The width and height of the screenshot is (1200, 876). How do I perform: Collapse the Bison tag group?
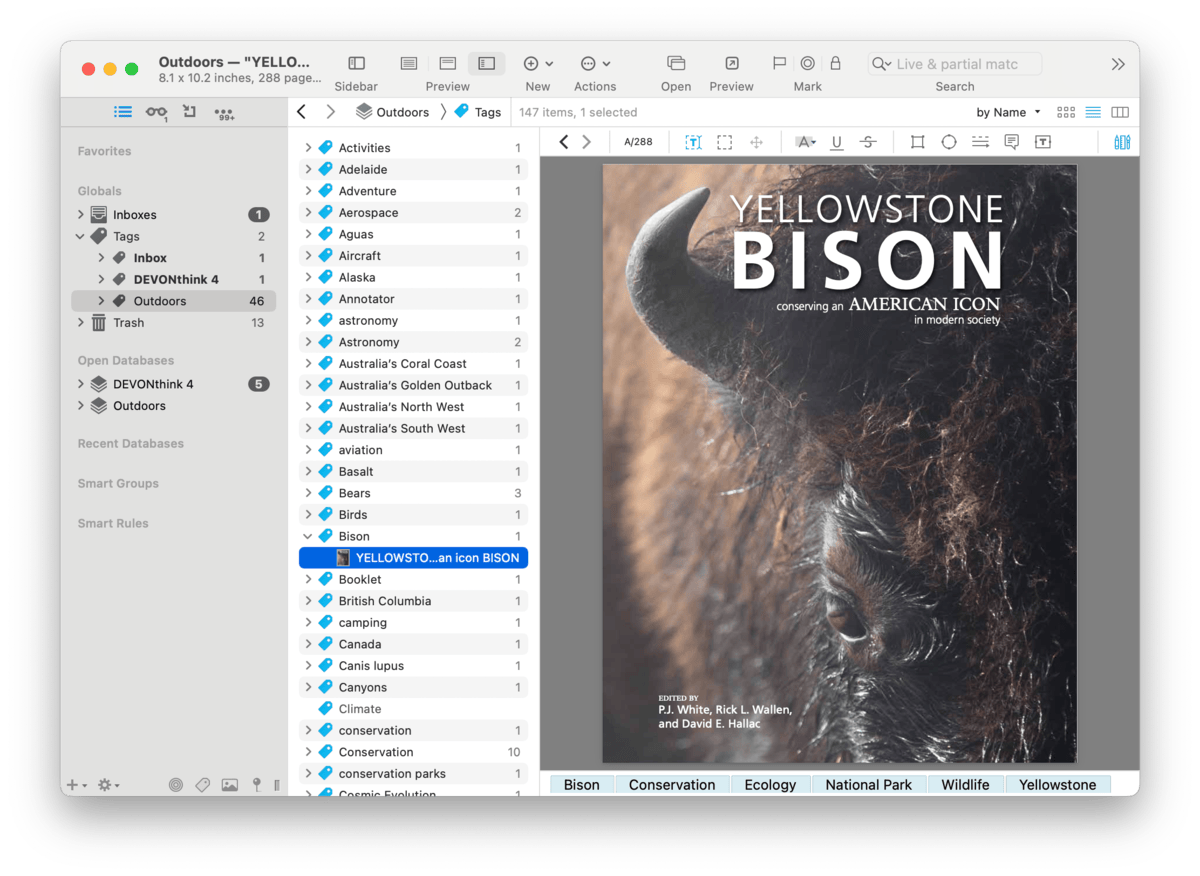(308, 537)
